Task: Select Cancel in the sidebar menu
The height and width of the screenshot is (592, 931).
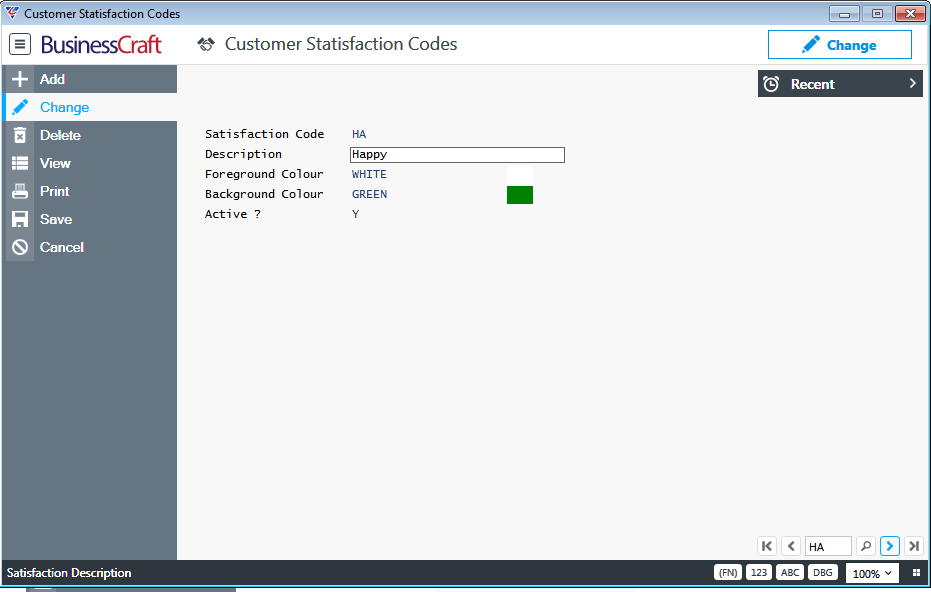Action: click(90, 247)
